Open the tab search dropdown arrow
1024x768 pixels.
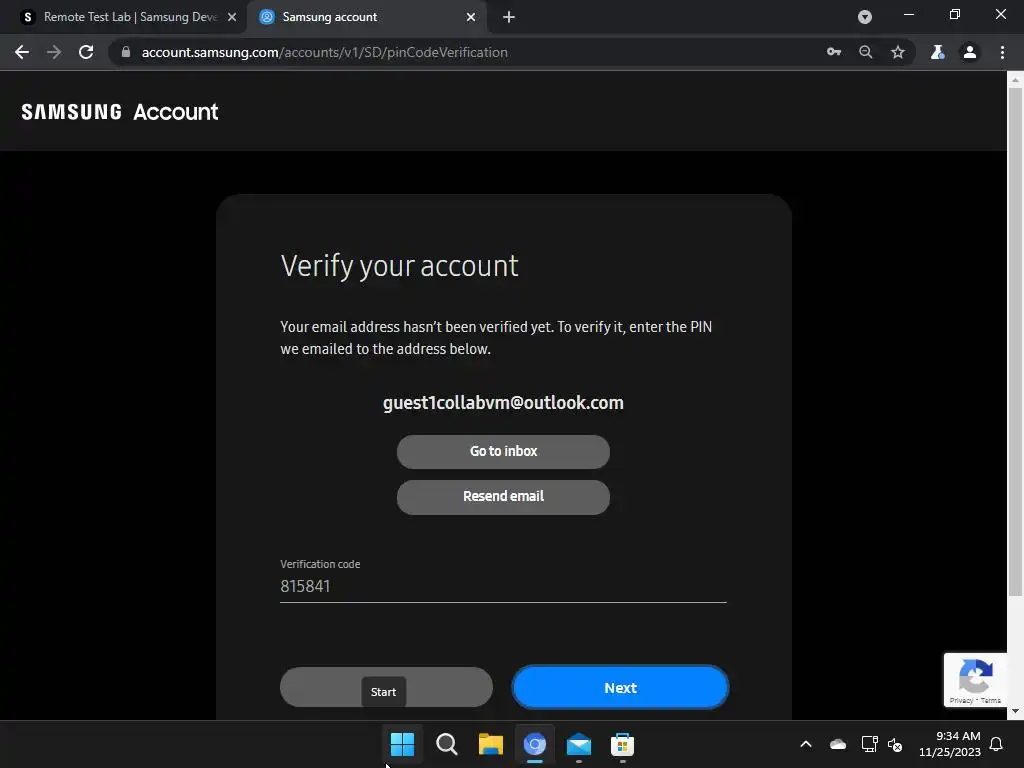pos(865,17)
